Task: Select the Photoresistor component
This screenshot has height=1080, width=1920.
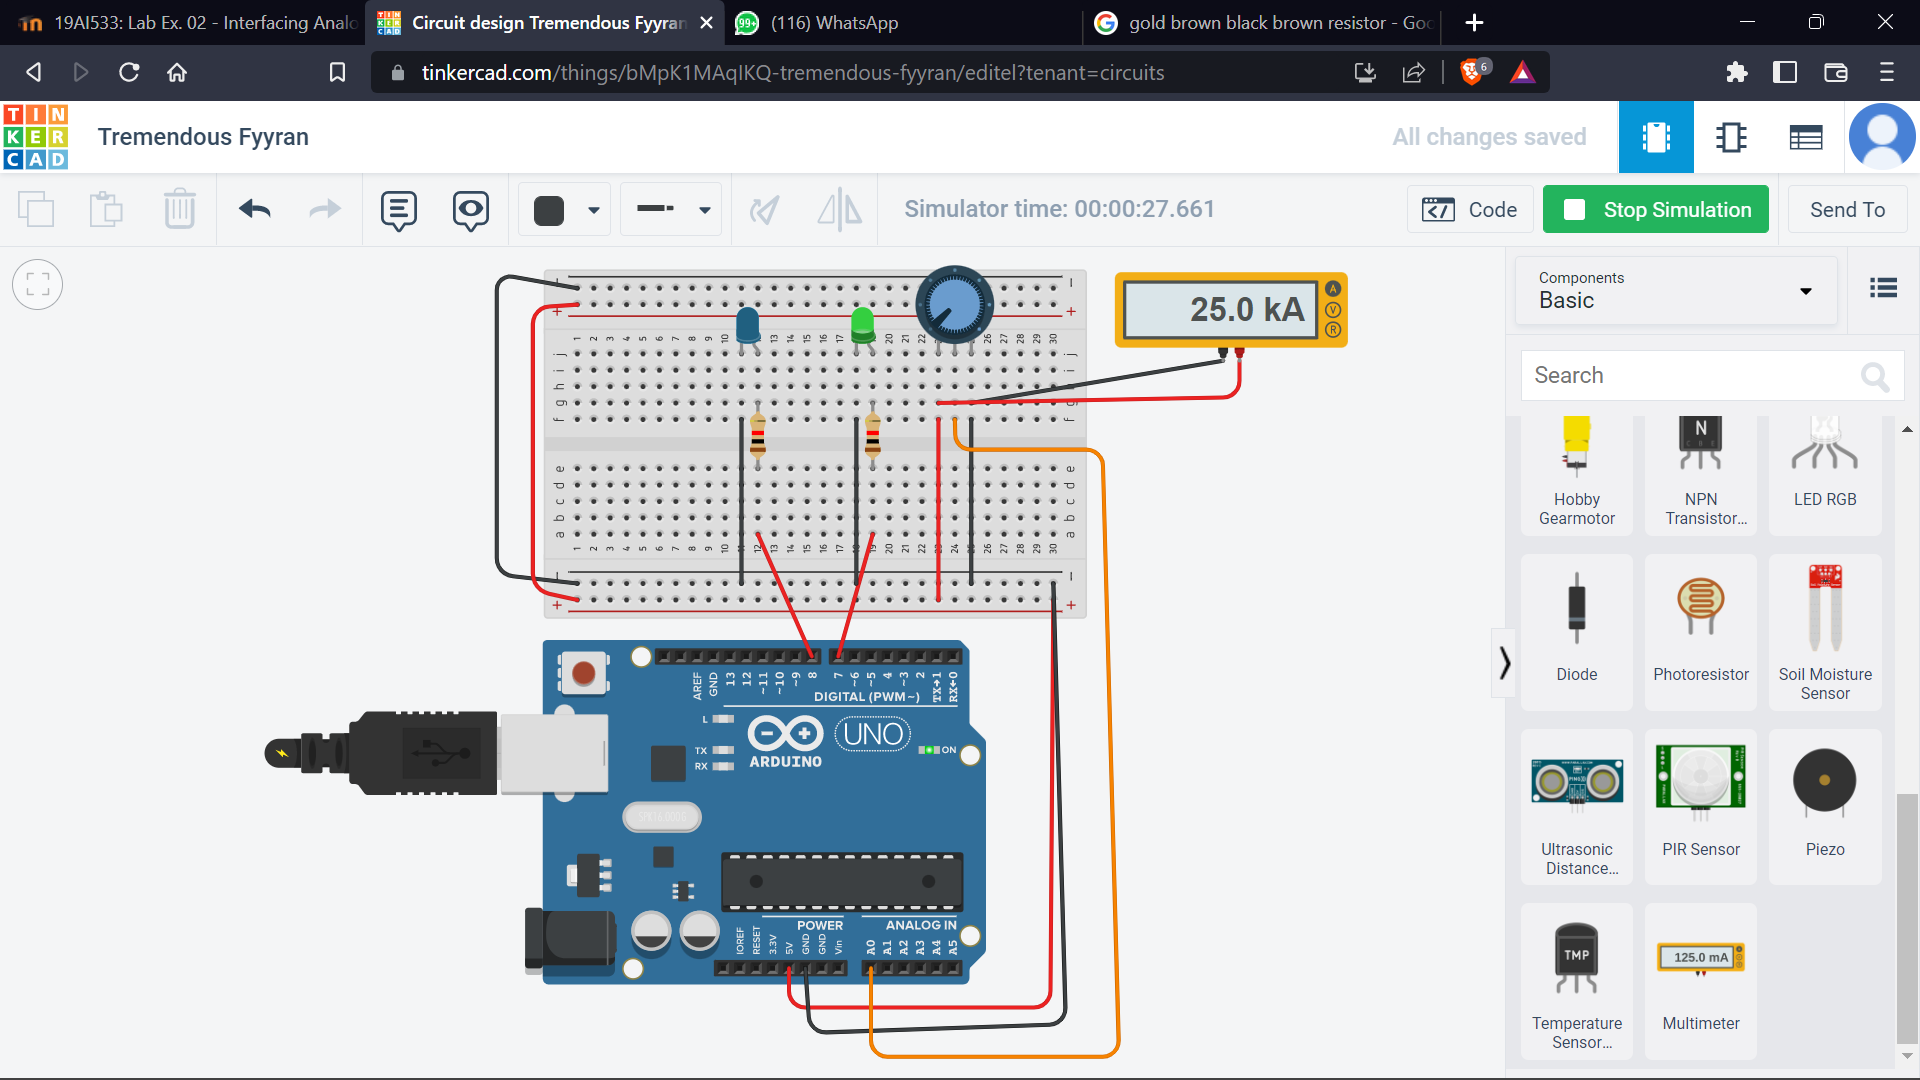Action: coord(1701,632)
